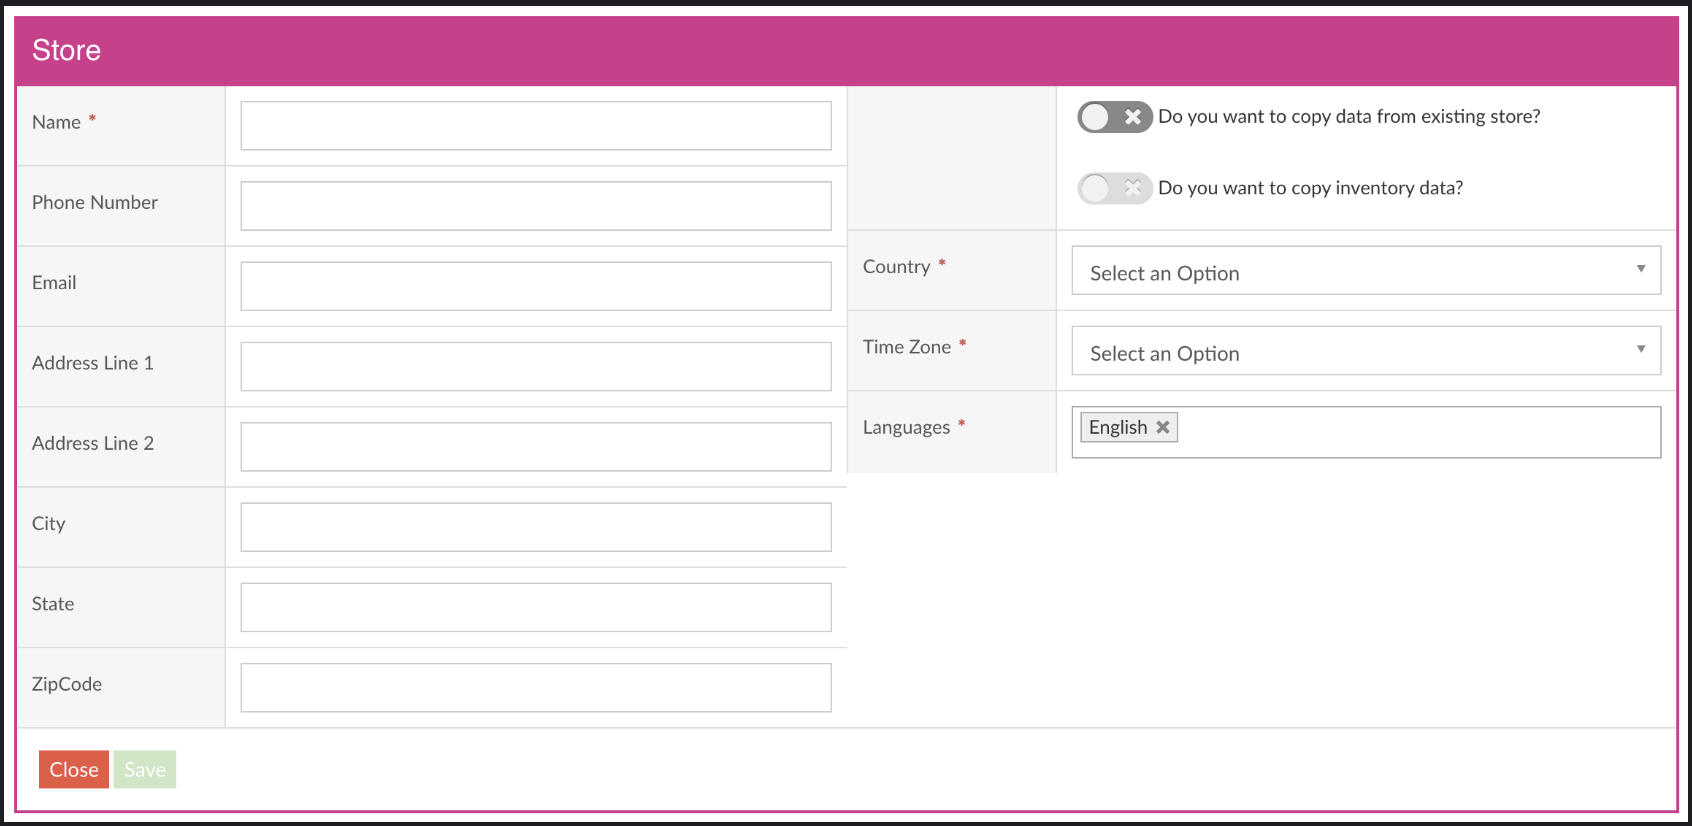This screenshot has height=826, width=1692.
Task: Click into Address Line 2 field
Action: pyautogui.click(x=536, y=447)
